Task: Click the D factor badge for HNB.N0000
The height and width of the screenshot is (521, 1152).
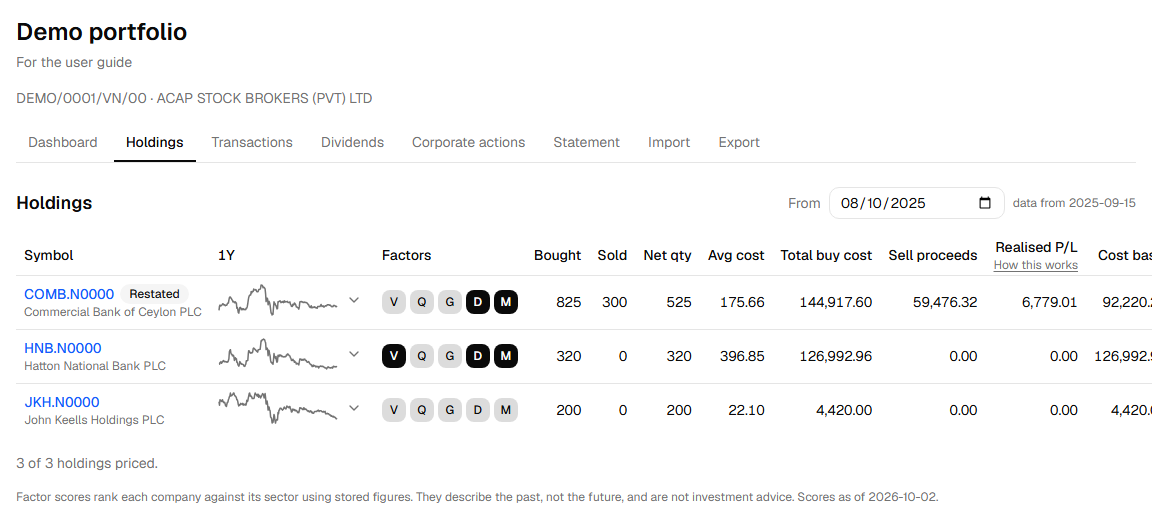Action: coord(478,356)
